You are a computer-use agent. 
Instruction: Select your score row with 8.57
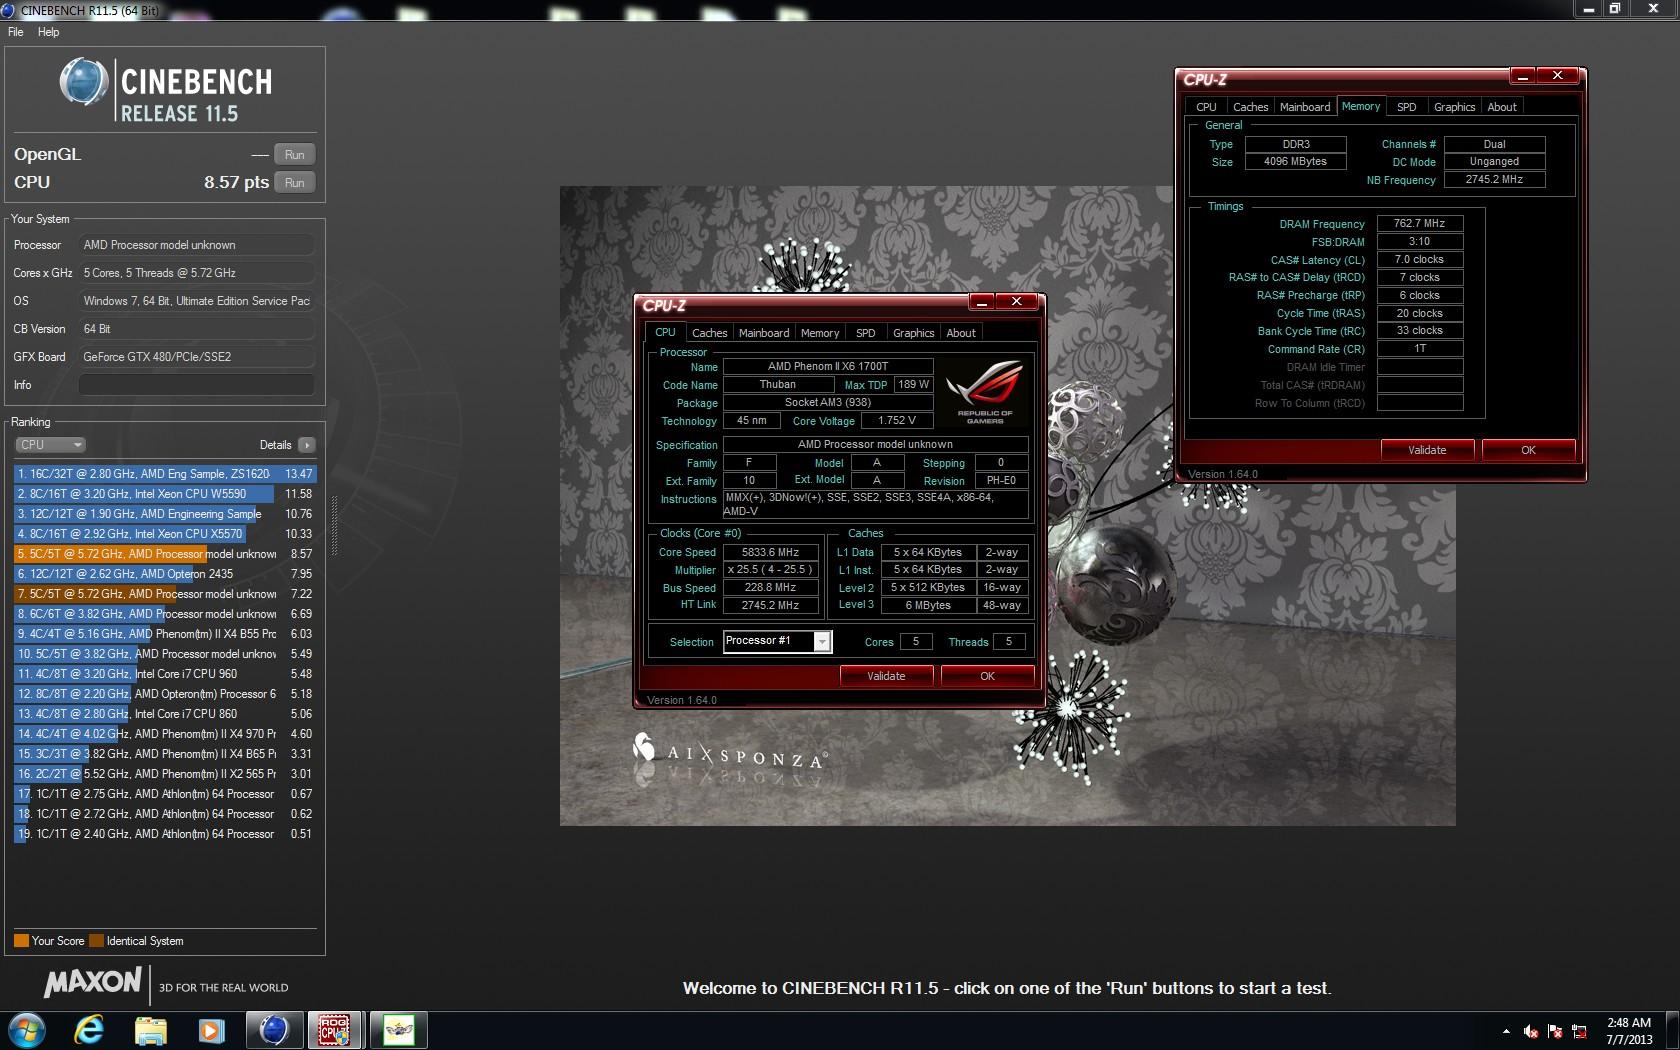165,554
